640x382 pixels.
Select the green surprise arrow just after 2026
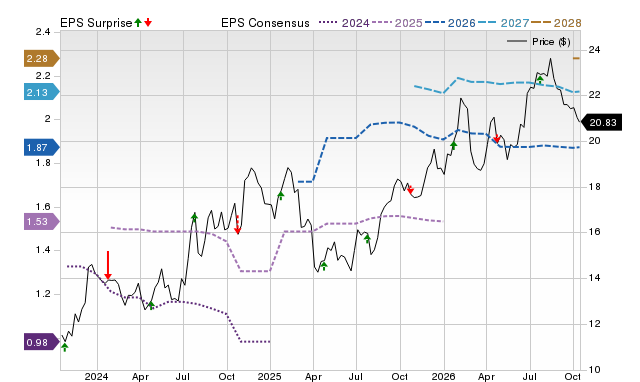[453, 145]
